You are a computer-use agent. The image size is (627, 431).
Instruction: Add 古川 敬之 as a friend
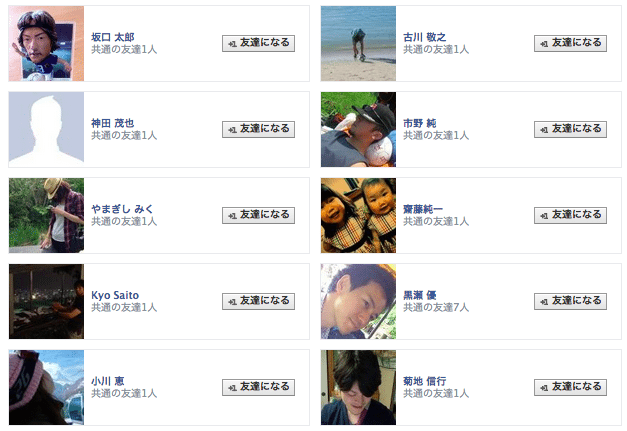pos(570,43)
